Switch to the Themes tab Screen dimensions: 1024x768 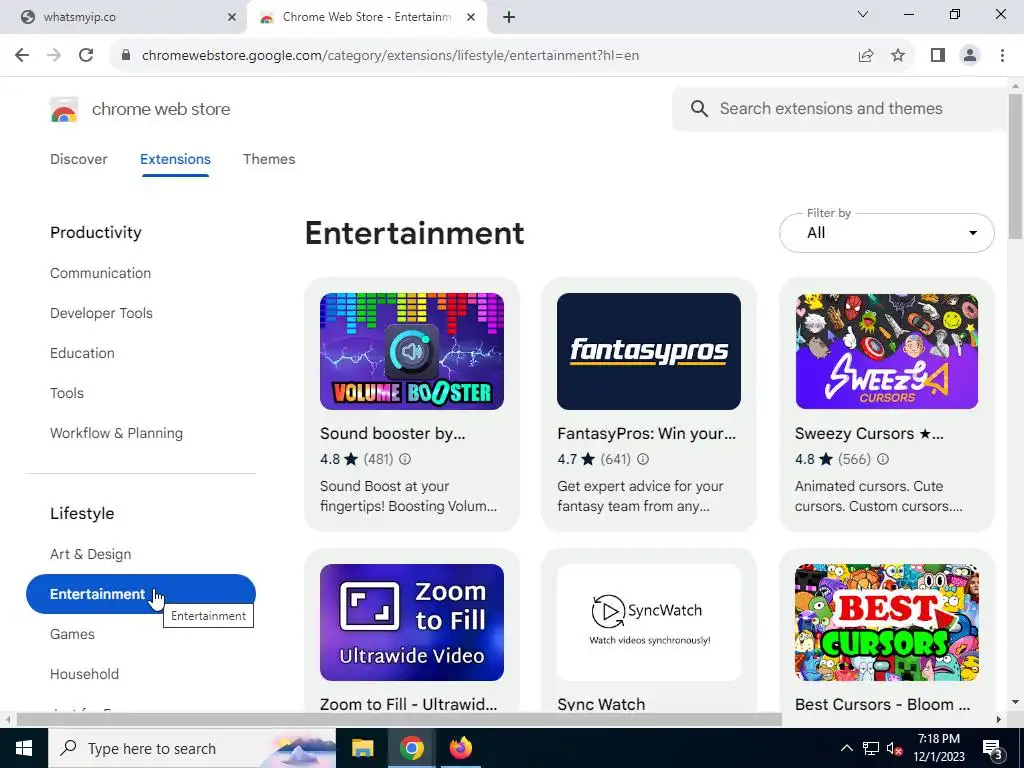pyautogui.click(x=269, y=159)
